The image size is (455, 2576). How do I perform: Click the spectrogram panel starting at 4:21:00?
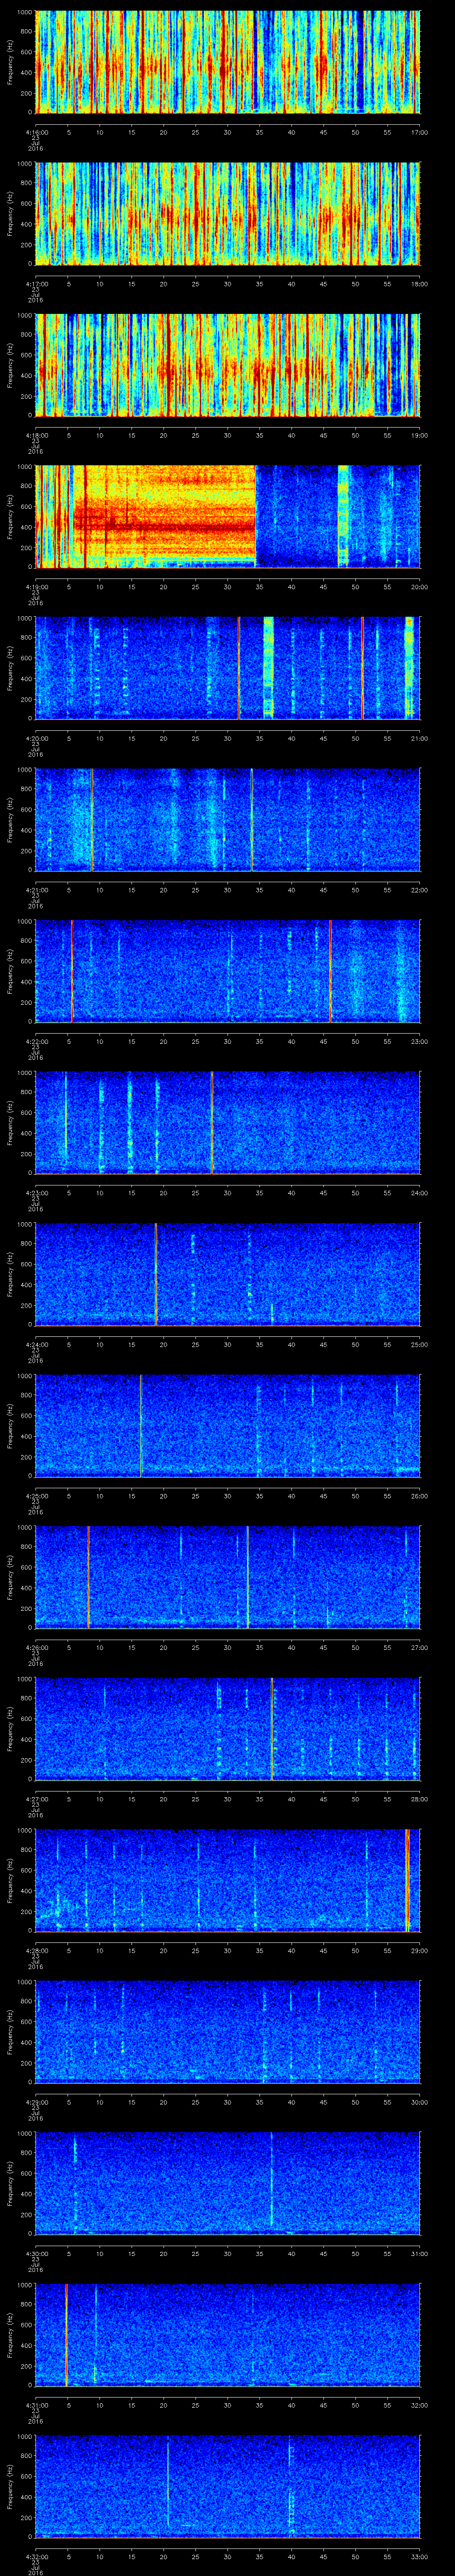coord(228,819)
